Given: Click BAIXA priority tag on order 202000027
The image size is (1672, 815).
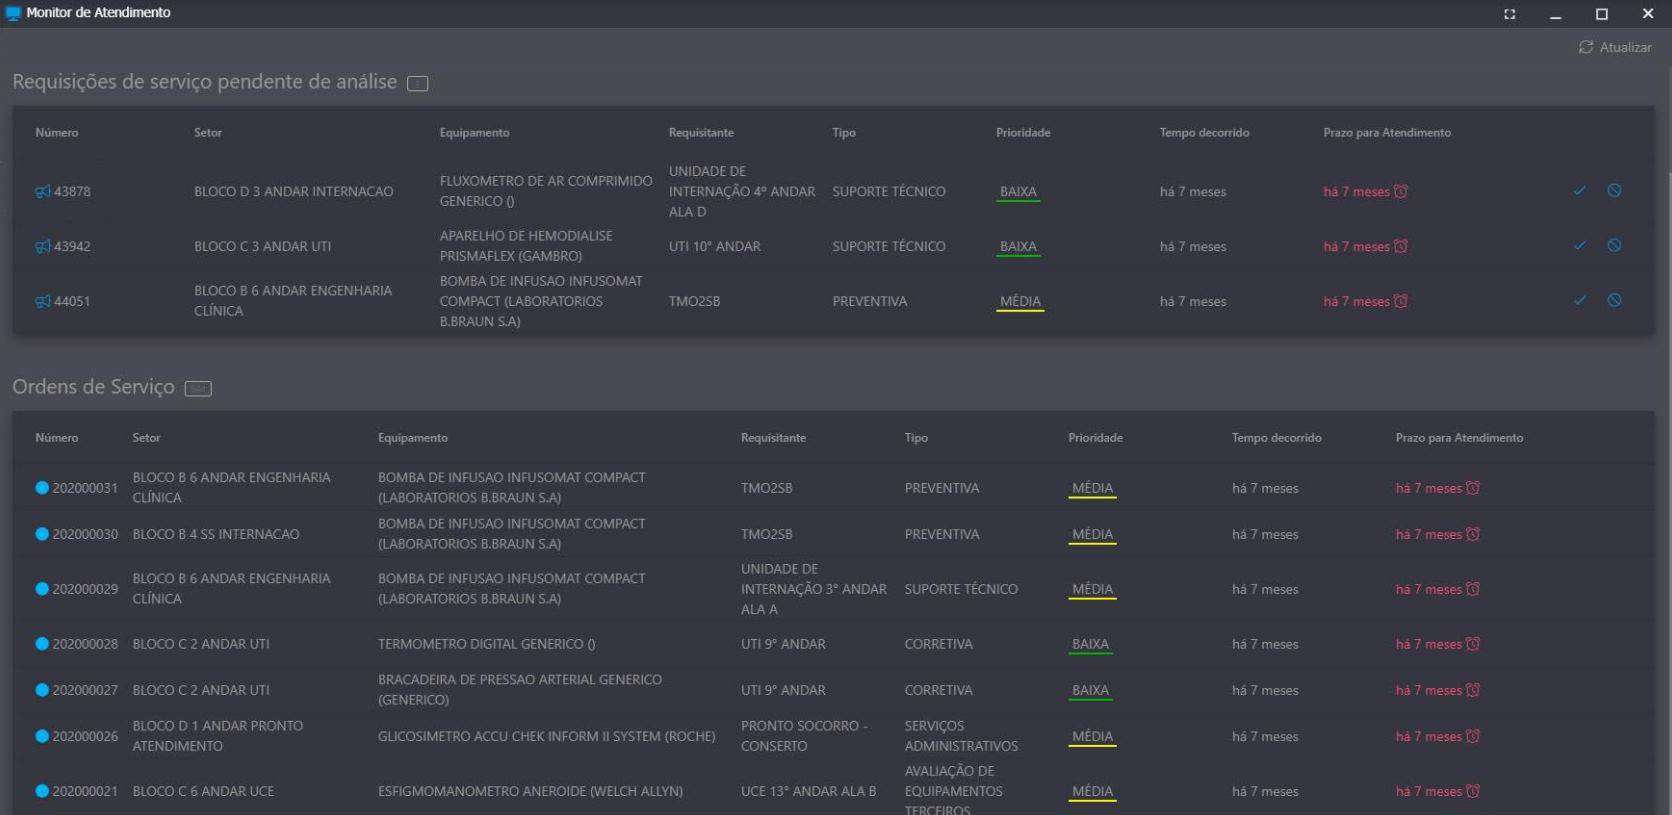Looking at the screenshot, I should 1090,690.
